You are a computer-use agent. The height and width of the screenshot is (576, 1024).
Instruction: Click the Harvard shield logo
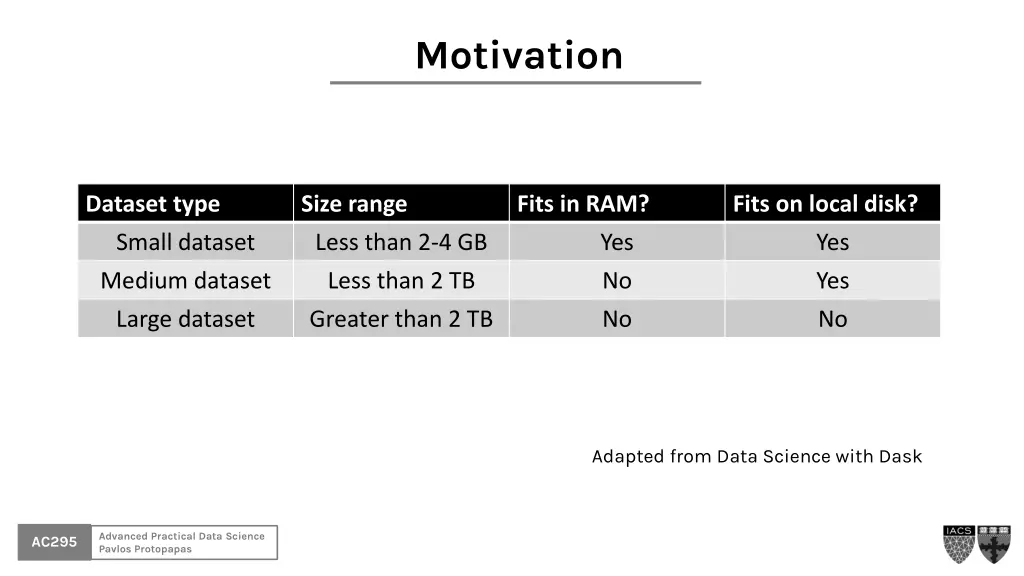pyautogui.click(x=994, y=544)
